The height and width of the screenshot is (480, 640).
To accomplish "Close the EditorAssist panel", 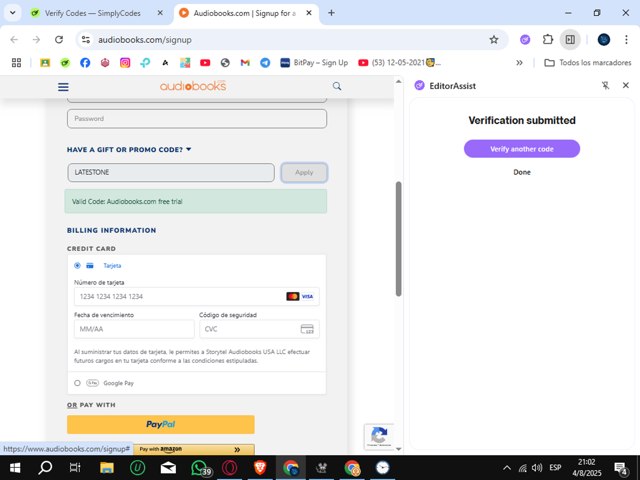I will [x=626, y=85].
